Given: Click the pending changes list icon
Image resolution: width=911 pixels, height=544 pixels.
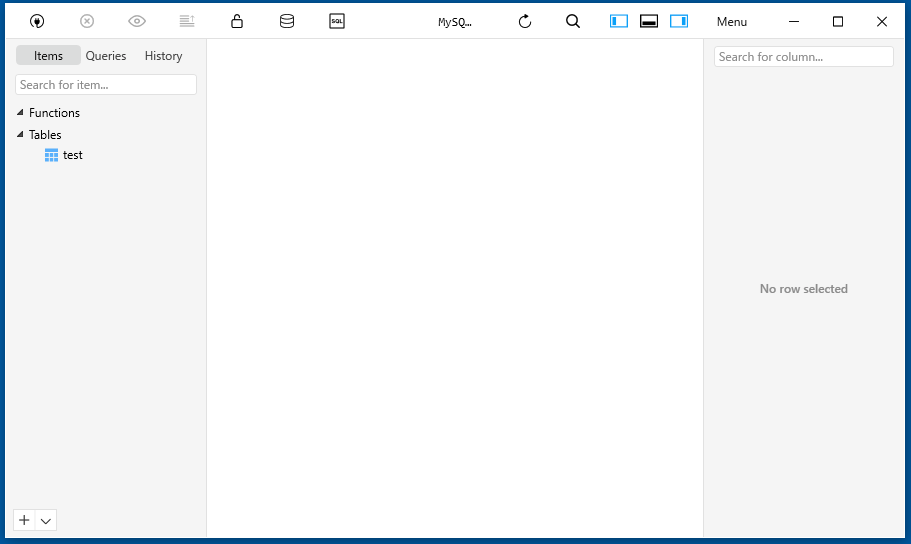Looking at the screenshot, I should (x=187, y=22).
